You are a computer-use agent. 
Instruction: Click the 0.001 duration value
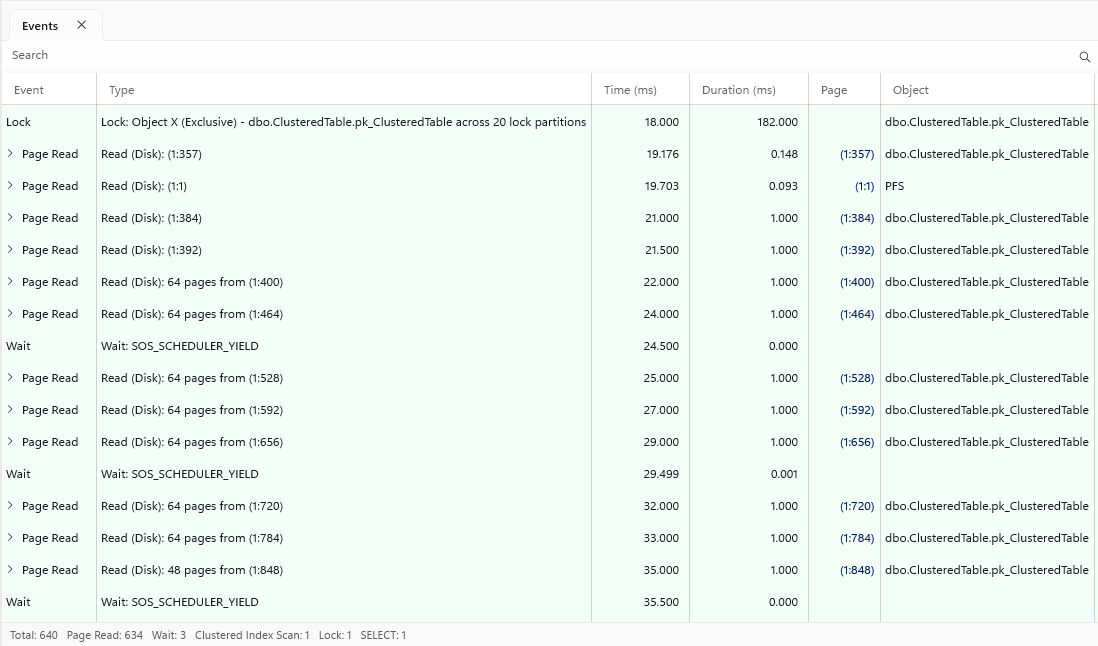(x=784, y=474)
